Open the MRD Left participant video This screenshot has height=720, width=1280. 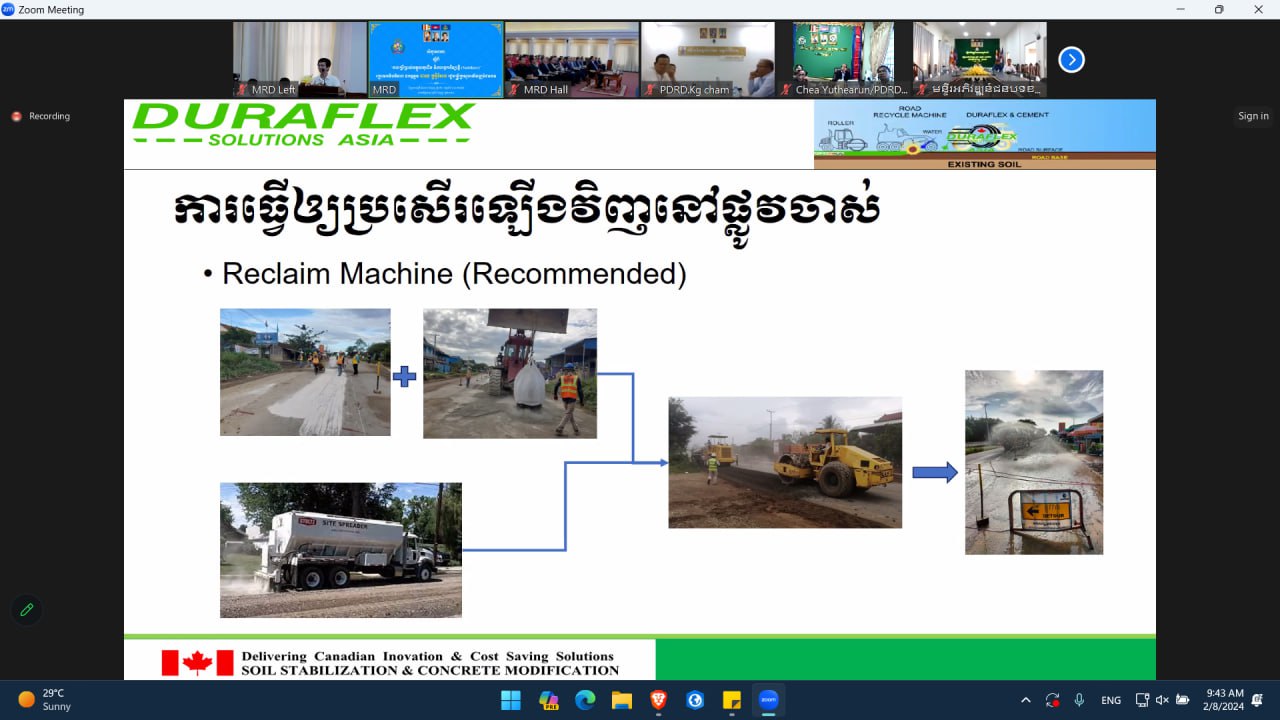(300, 60)
